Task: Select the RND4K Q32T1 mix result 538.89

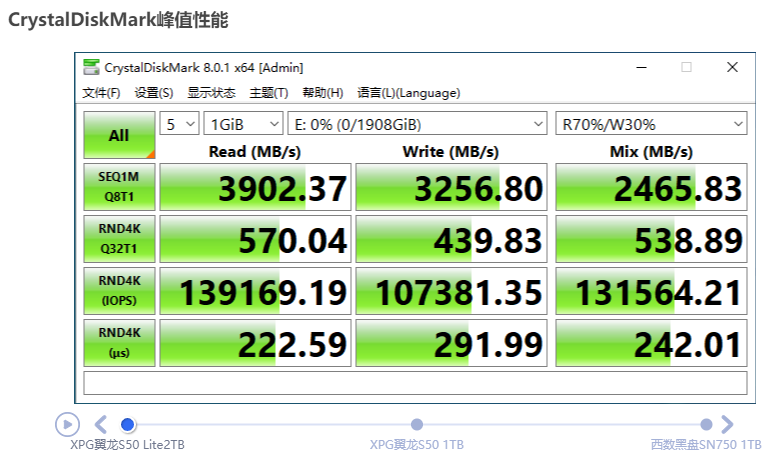Action: 651,239
